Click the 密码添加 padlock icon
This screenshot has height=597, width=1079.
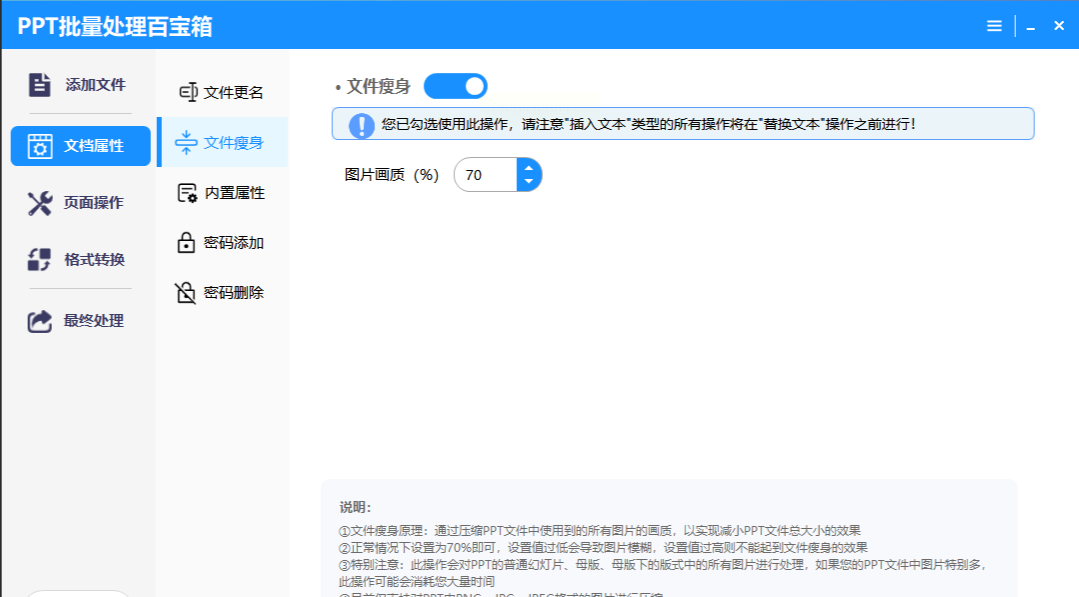186,243
